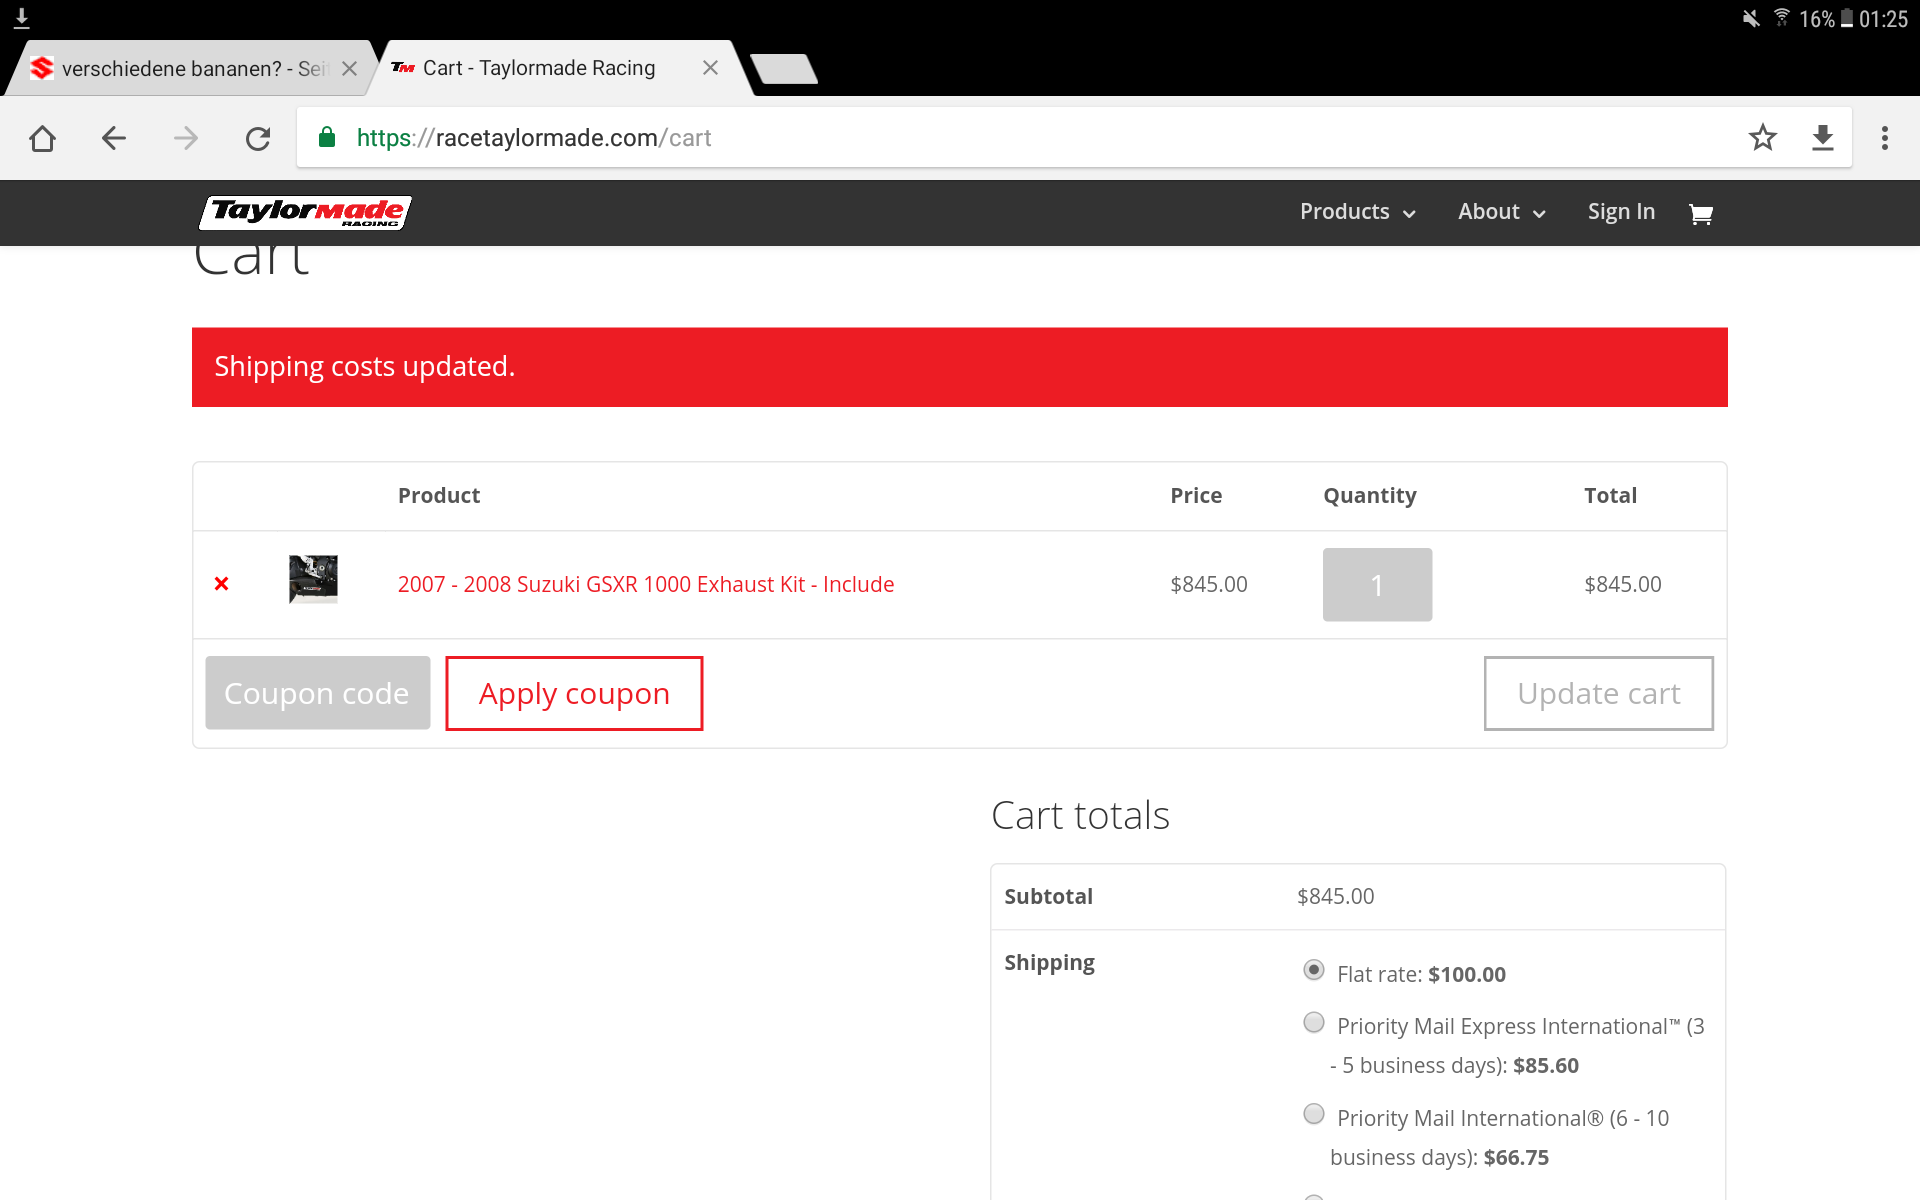Open the Suzuki GSXR 1000 Exhaust Kit link

coord(646,584)
